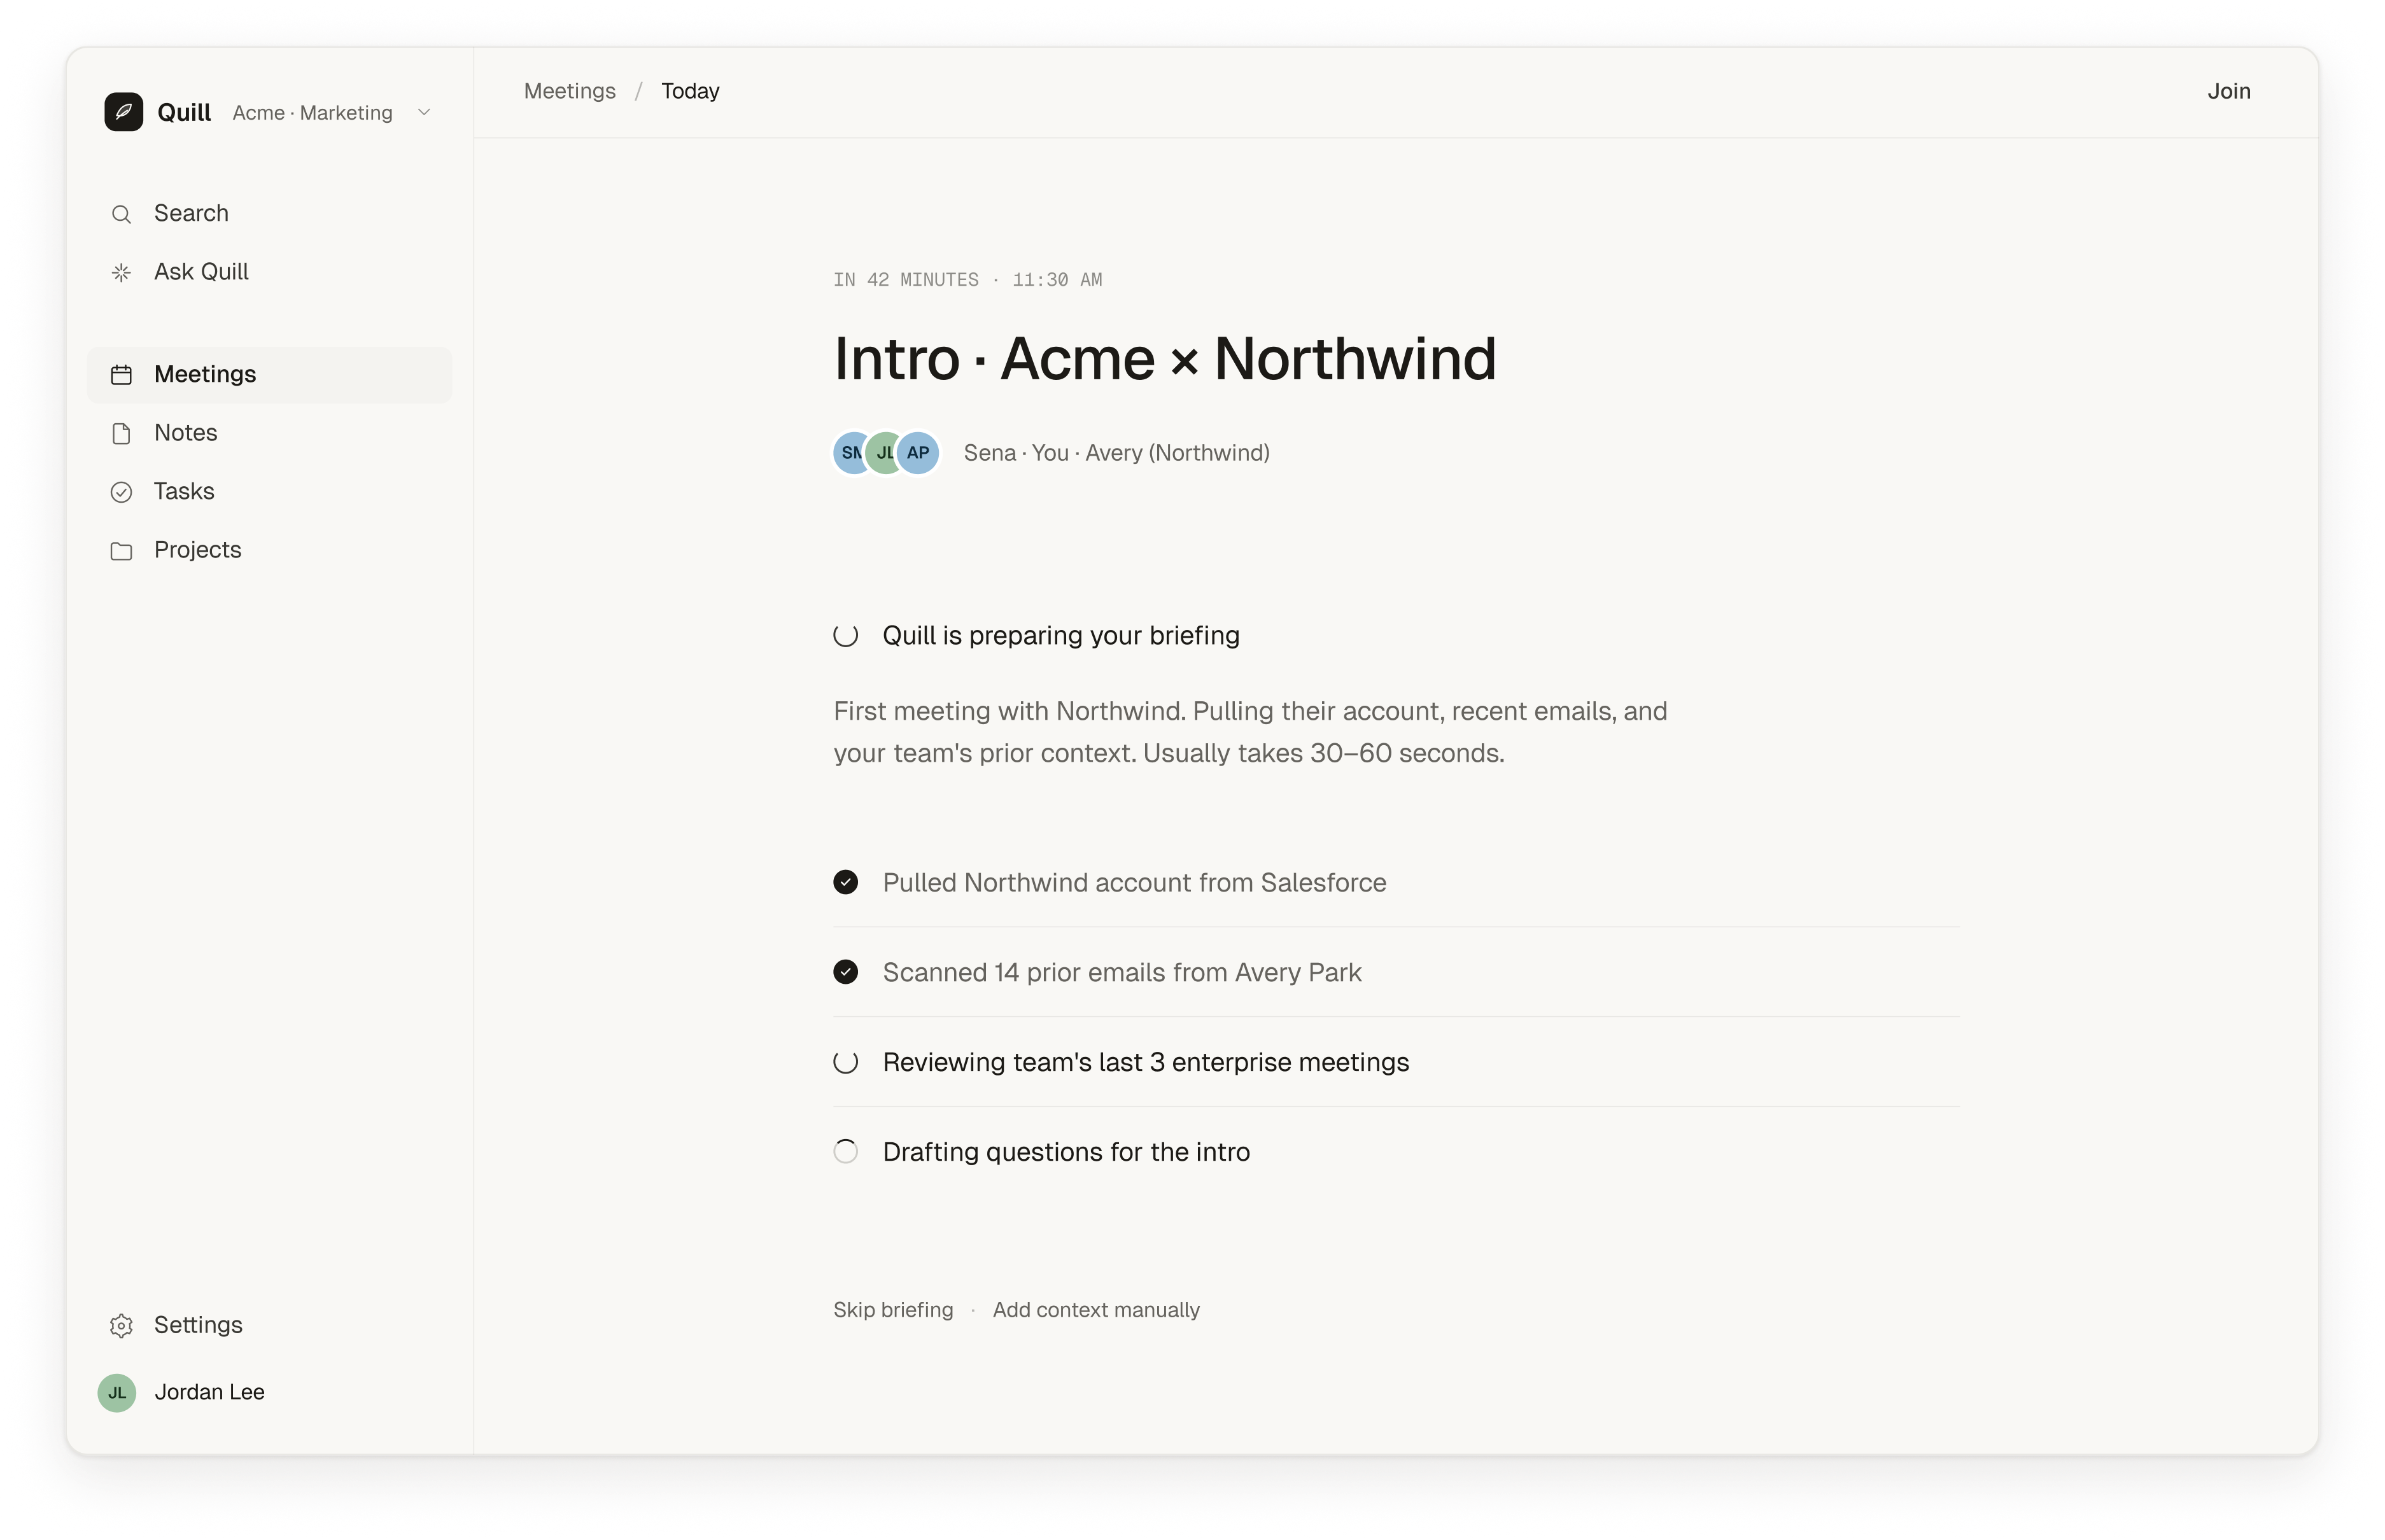
Task: Click the SN attendee avatar
Action: coord(851,453)
